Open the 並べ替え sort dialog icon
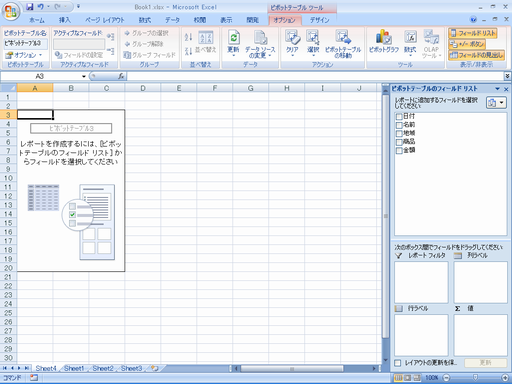 [206, 42]
